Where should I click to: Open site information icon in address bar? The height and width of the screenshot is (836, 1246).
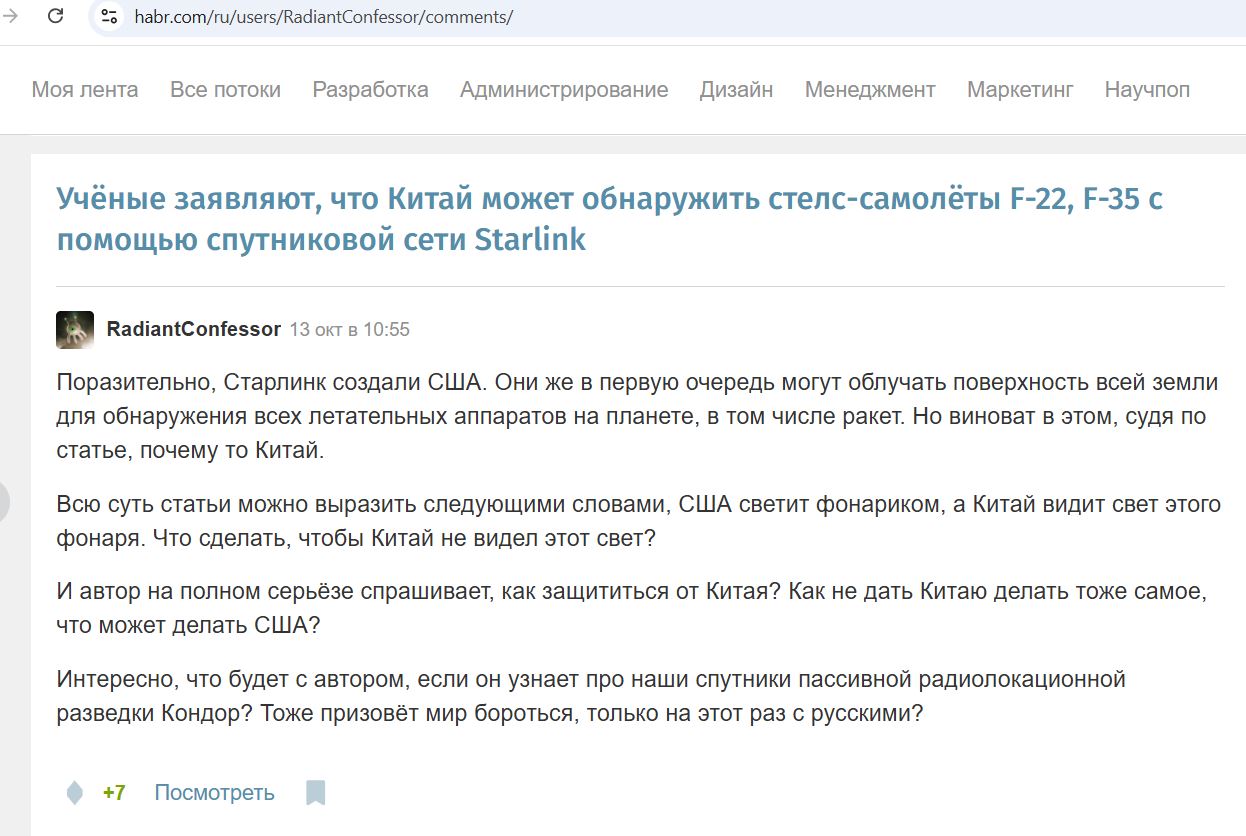110,17
